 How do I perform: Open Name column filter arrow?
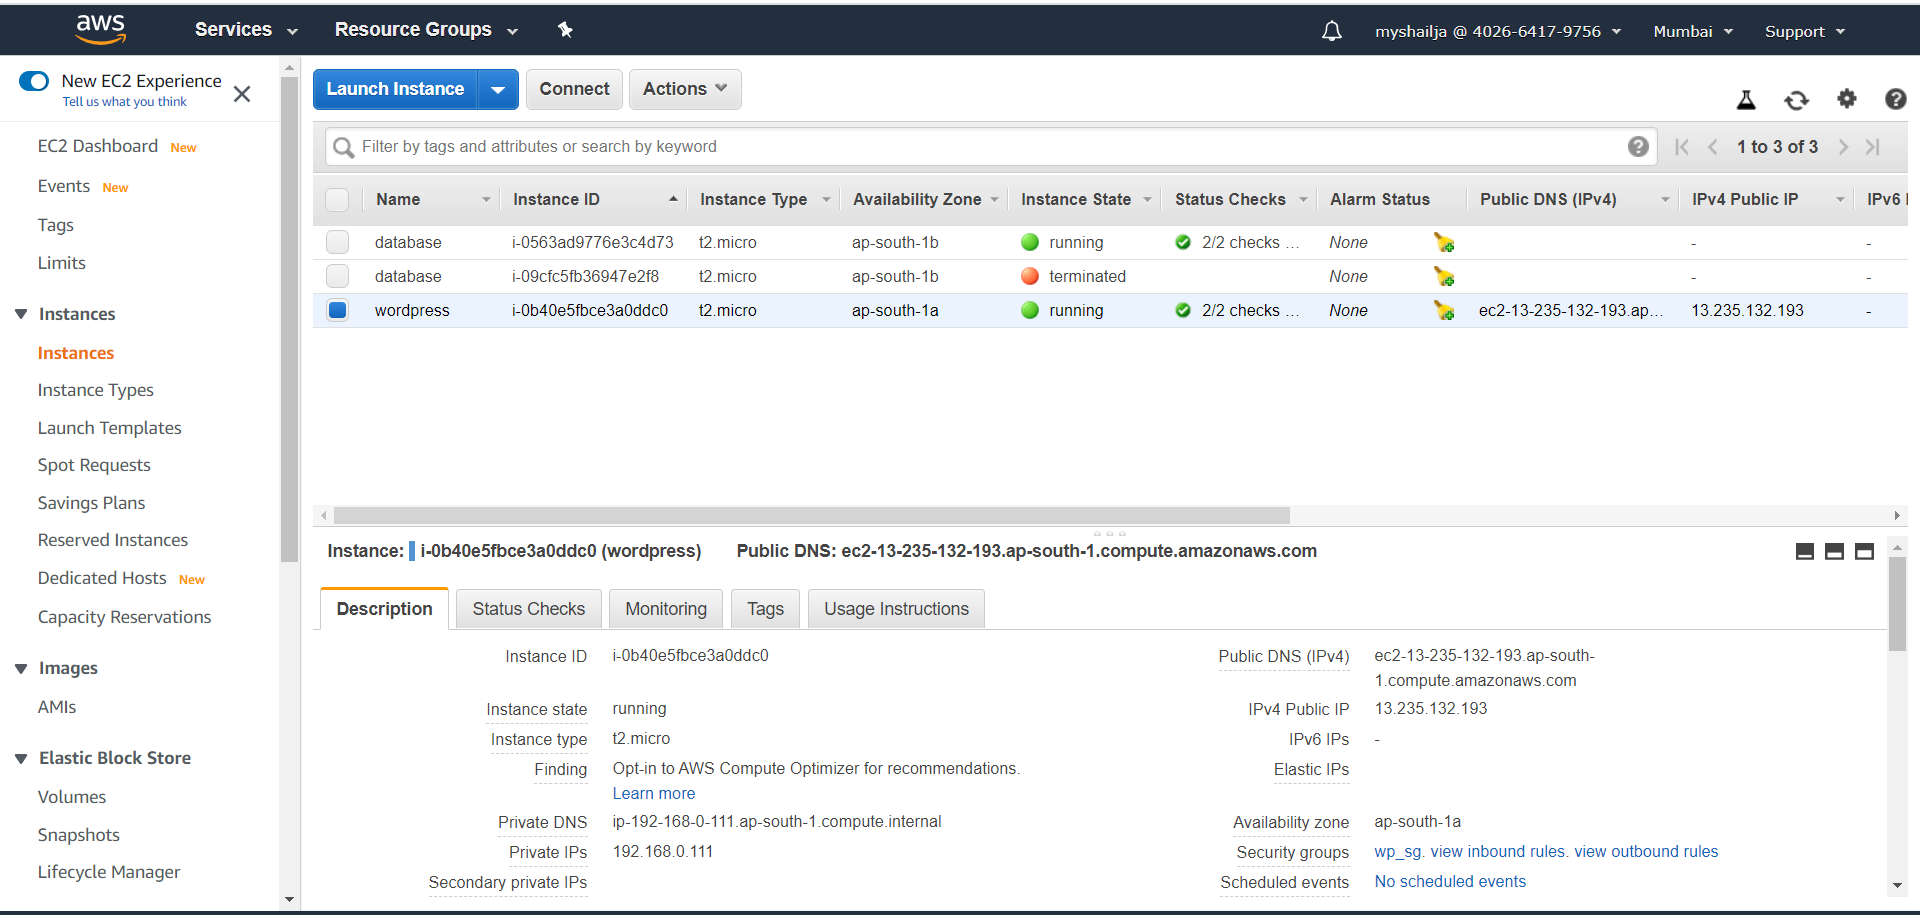pyautogui.click(x=486, y=200)
